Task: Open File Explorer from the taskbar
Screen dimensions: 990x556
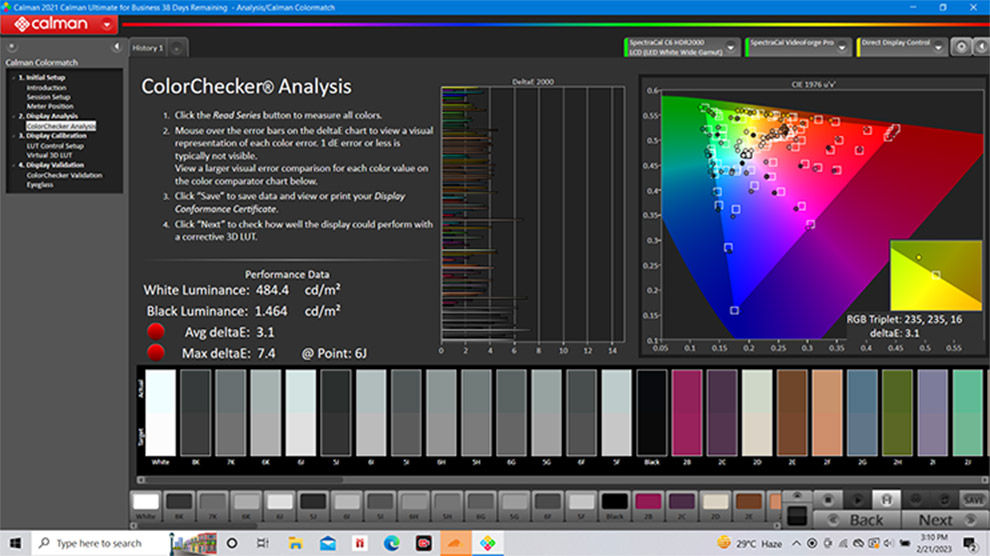Action: (x=295, y=543)
